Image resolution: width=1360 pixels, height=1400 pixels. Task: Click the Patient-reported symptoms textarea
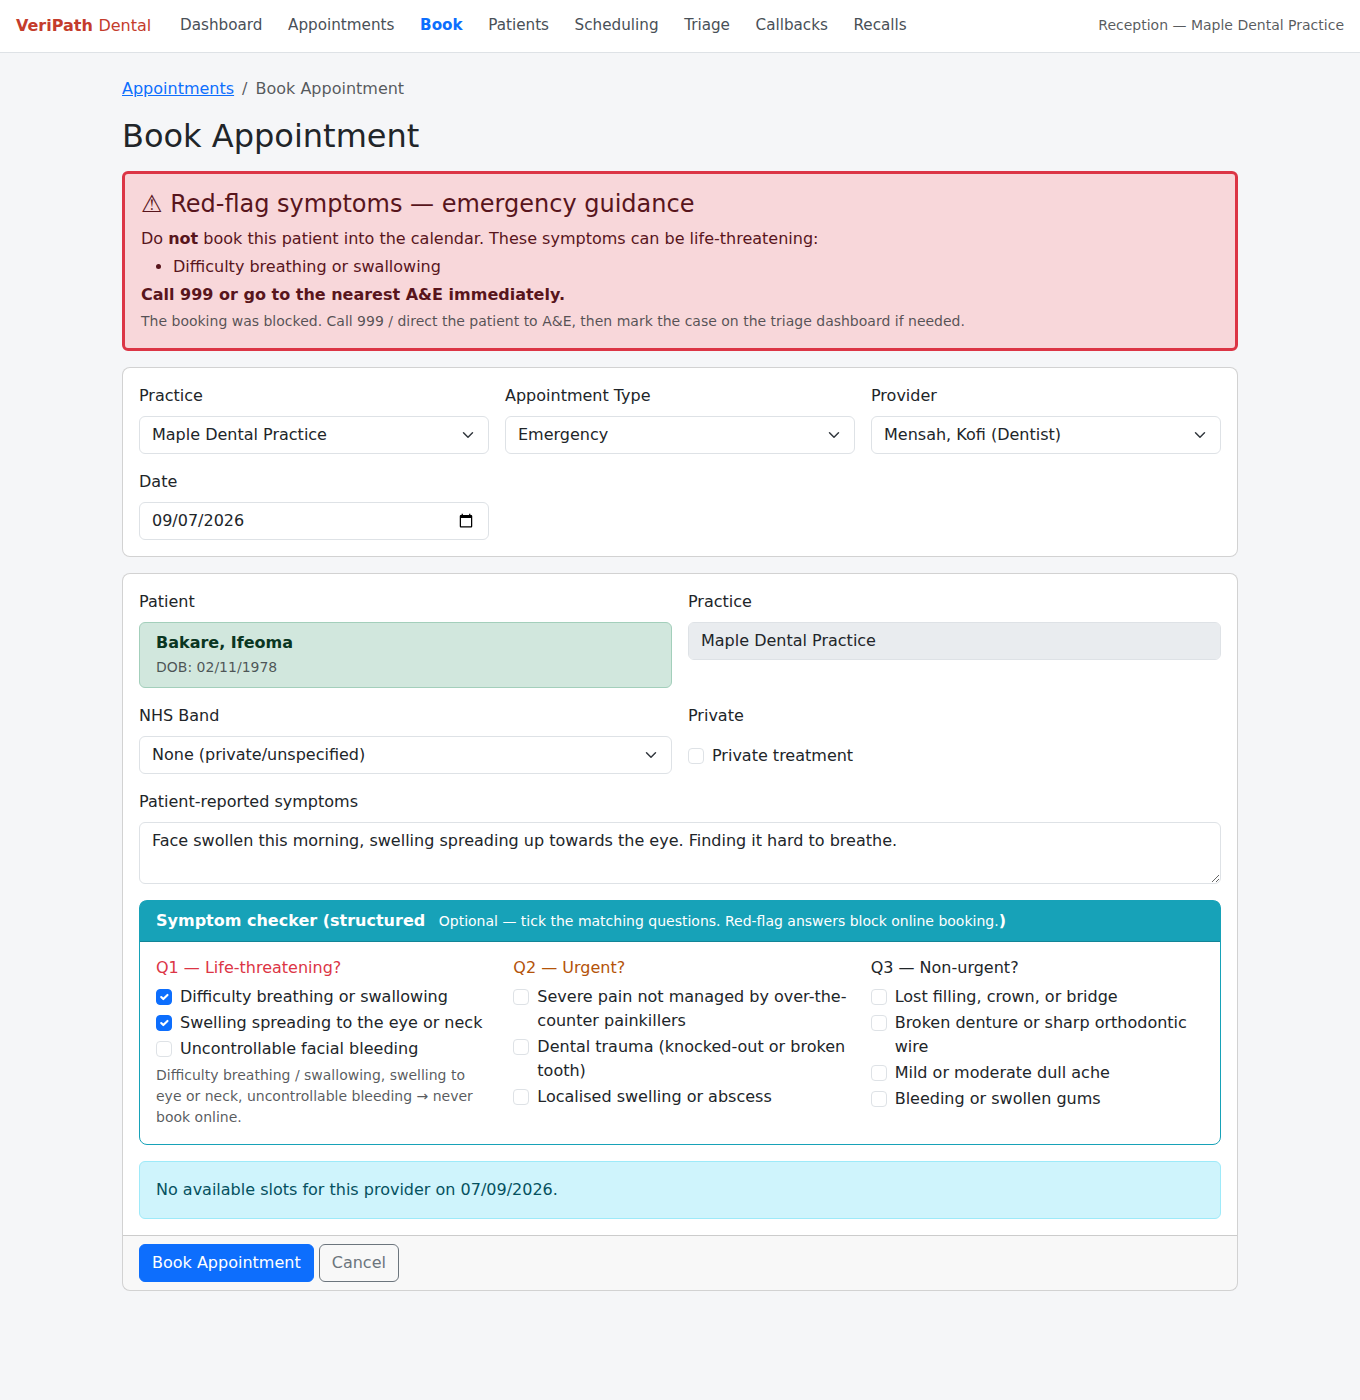point(680,853)
